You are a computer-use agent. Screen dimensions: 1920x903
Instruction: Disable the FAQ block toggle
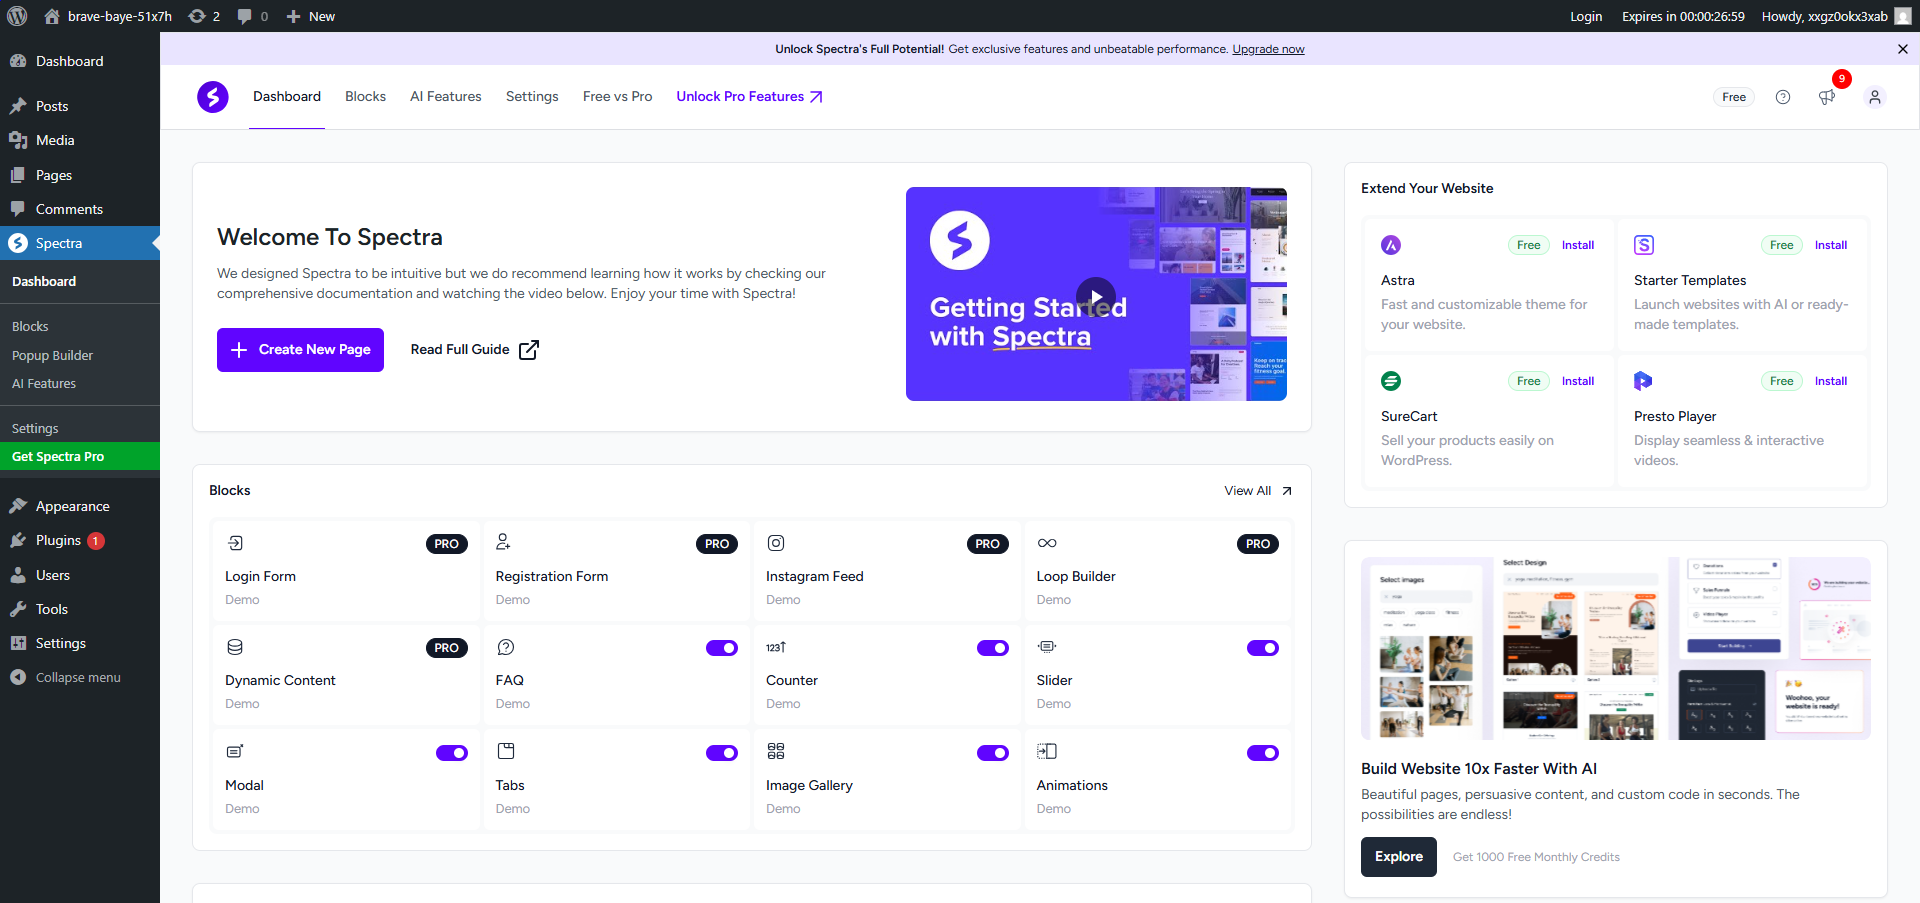[721, 648]
